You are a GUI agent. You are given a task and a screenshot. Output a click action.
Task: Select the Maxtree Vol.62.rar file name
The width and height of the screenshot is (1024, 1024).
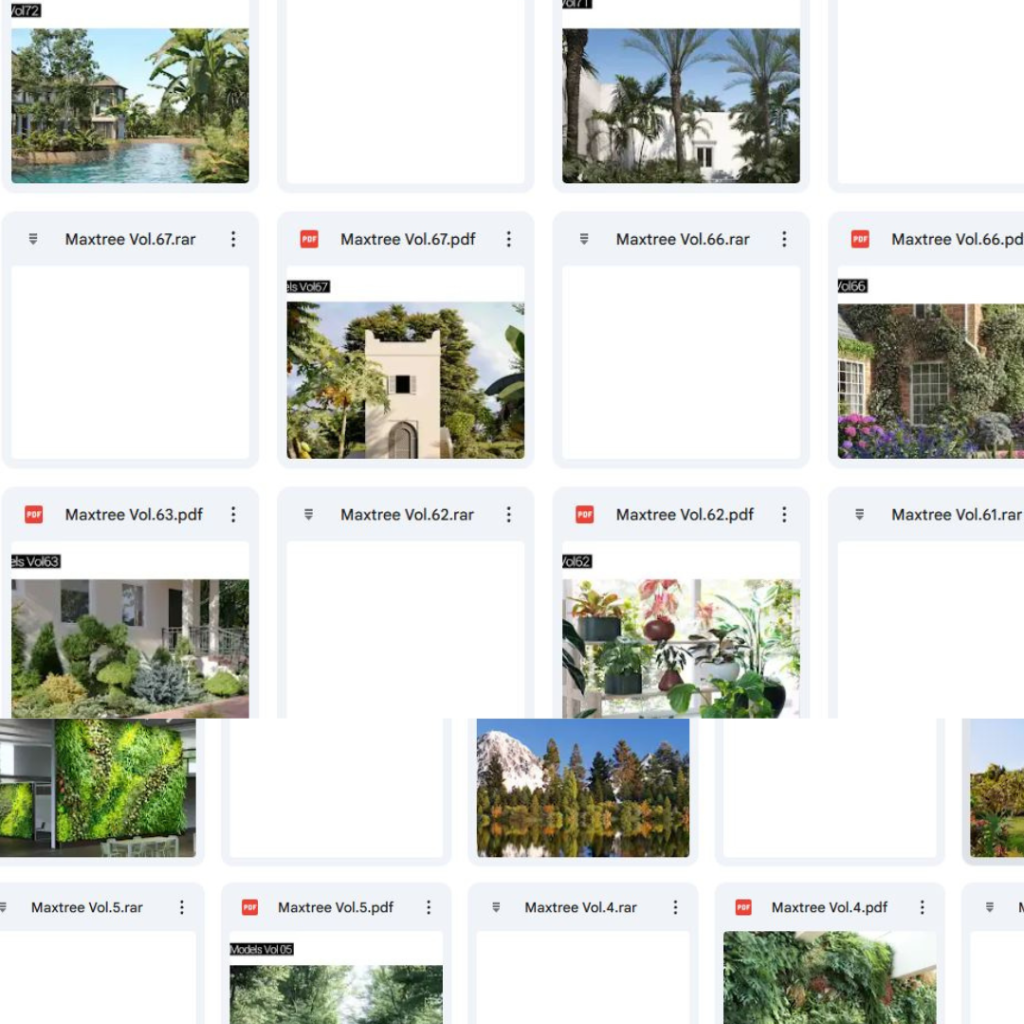coord(407,515)
